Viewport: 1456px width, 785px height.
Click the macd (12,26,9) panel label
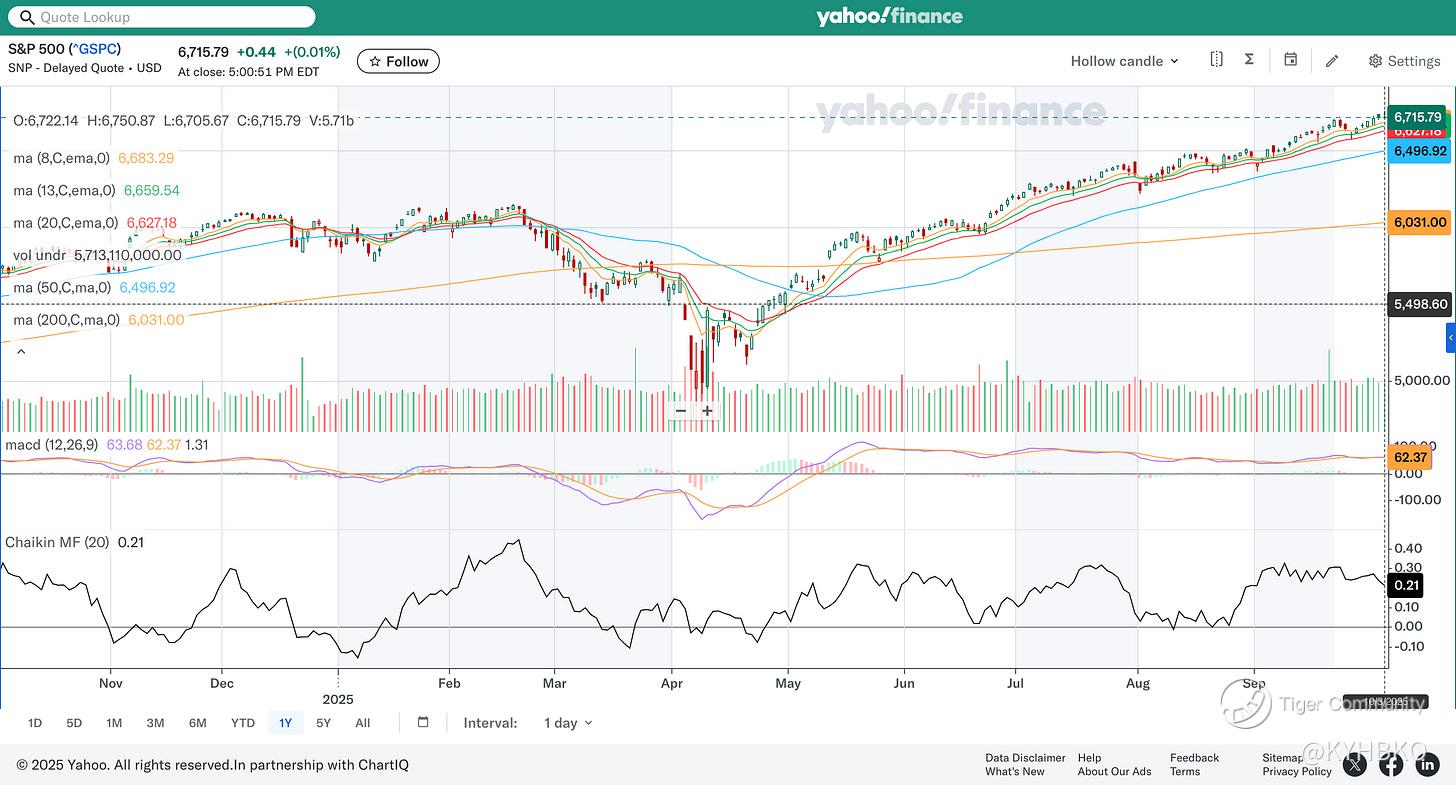[51, 443]
